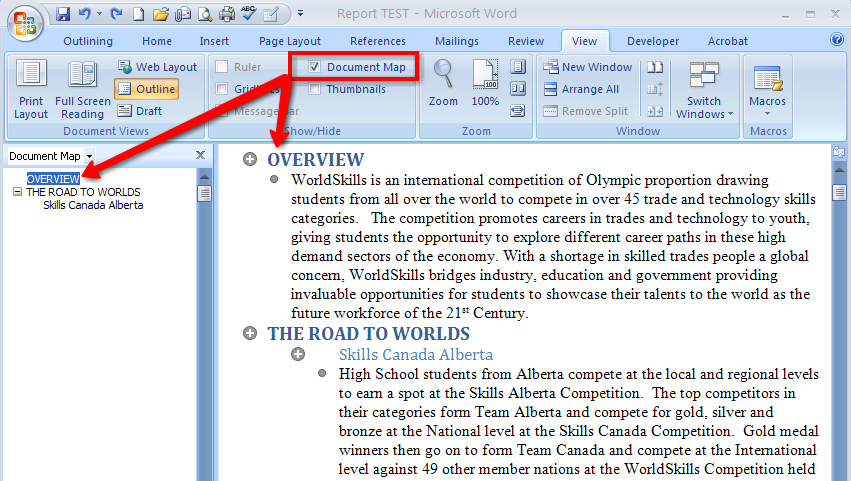
Task: Switch to the Home tab
Action: pos(157,41)
